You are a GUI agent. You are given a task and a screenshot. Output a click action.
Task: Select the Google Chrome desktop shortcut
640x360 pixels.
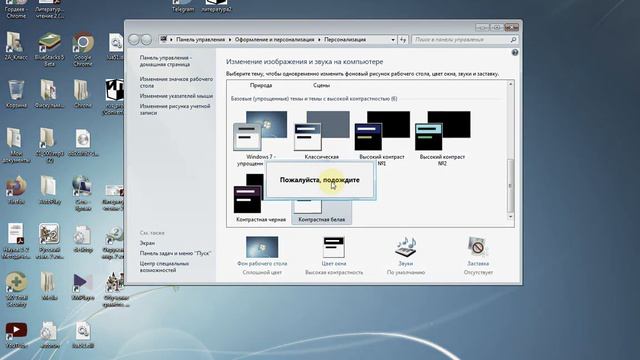[x=82, y=49]
